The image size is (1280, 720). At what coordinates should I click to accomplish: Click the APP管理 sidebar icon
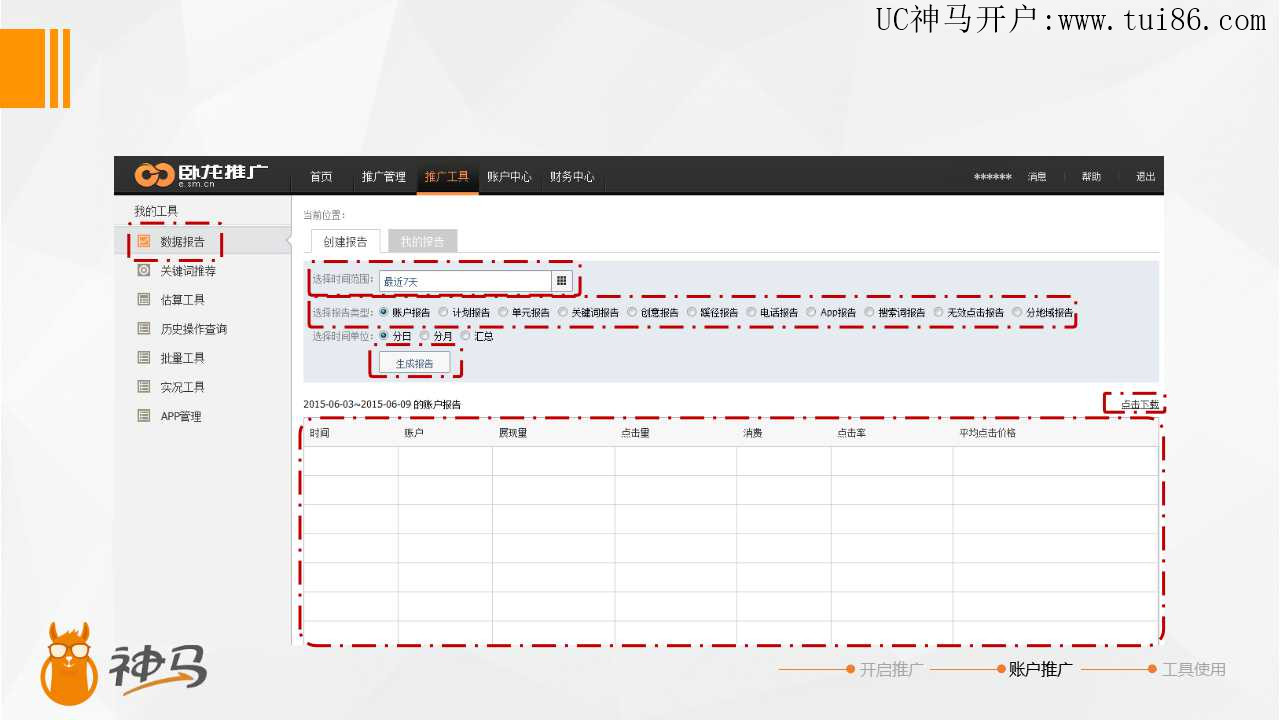[x=144, y=416]
